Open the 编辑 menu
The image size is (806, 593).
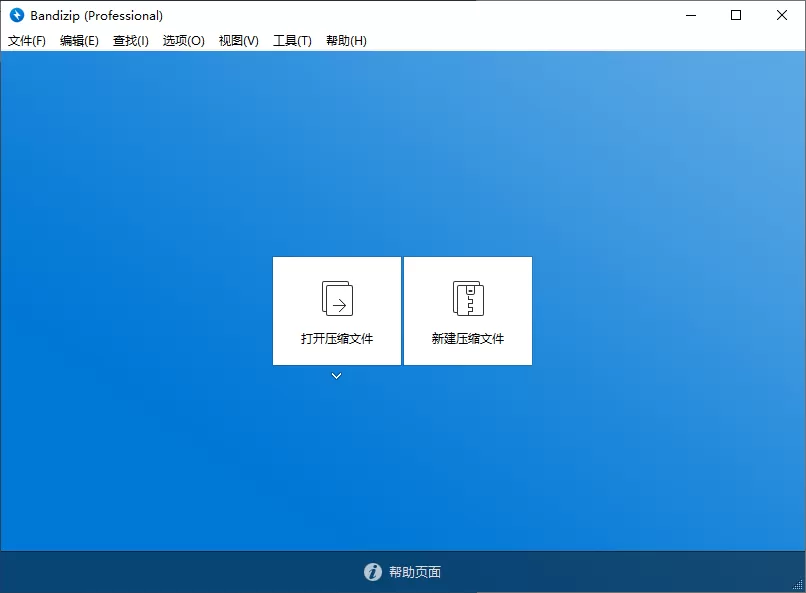pos(78,41)
